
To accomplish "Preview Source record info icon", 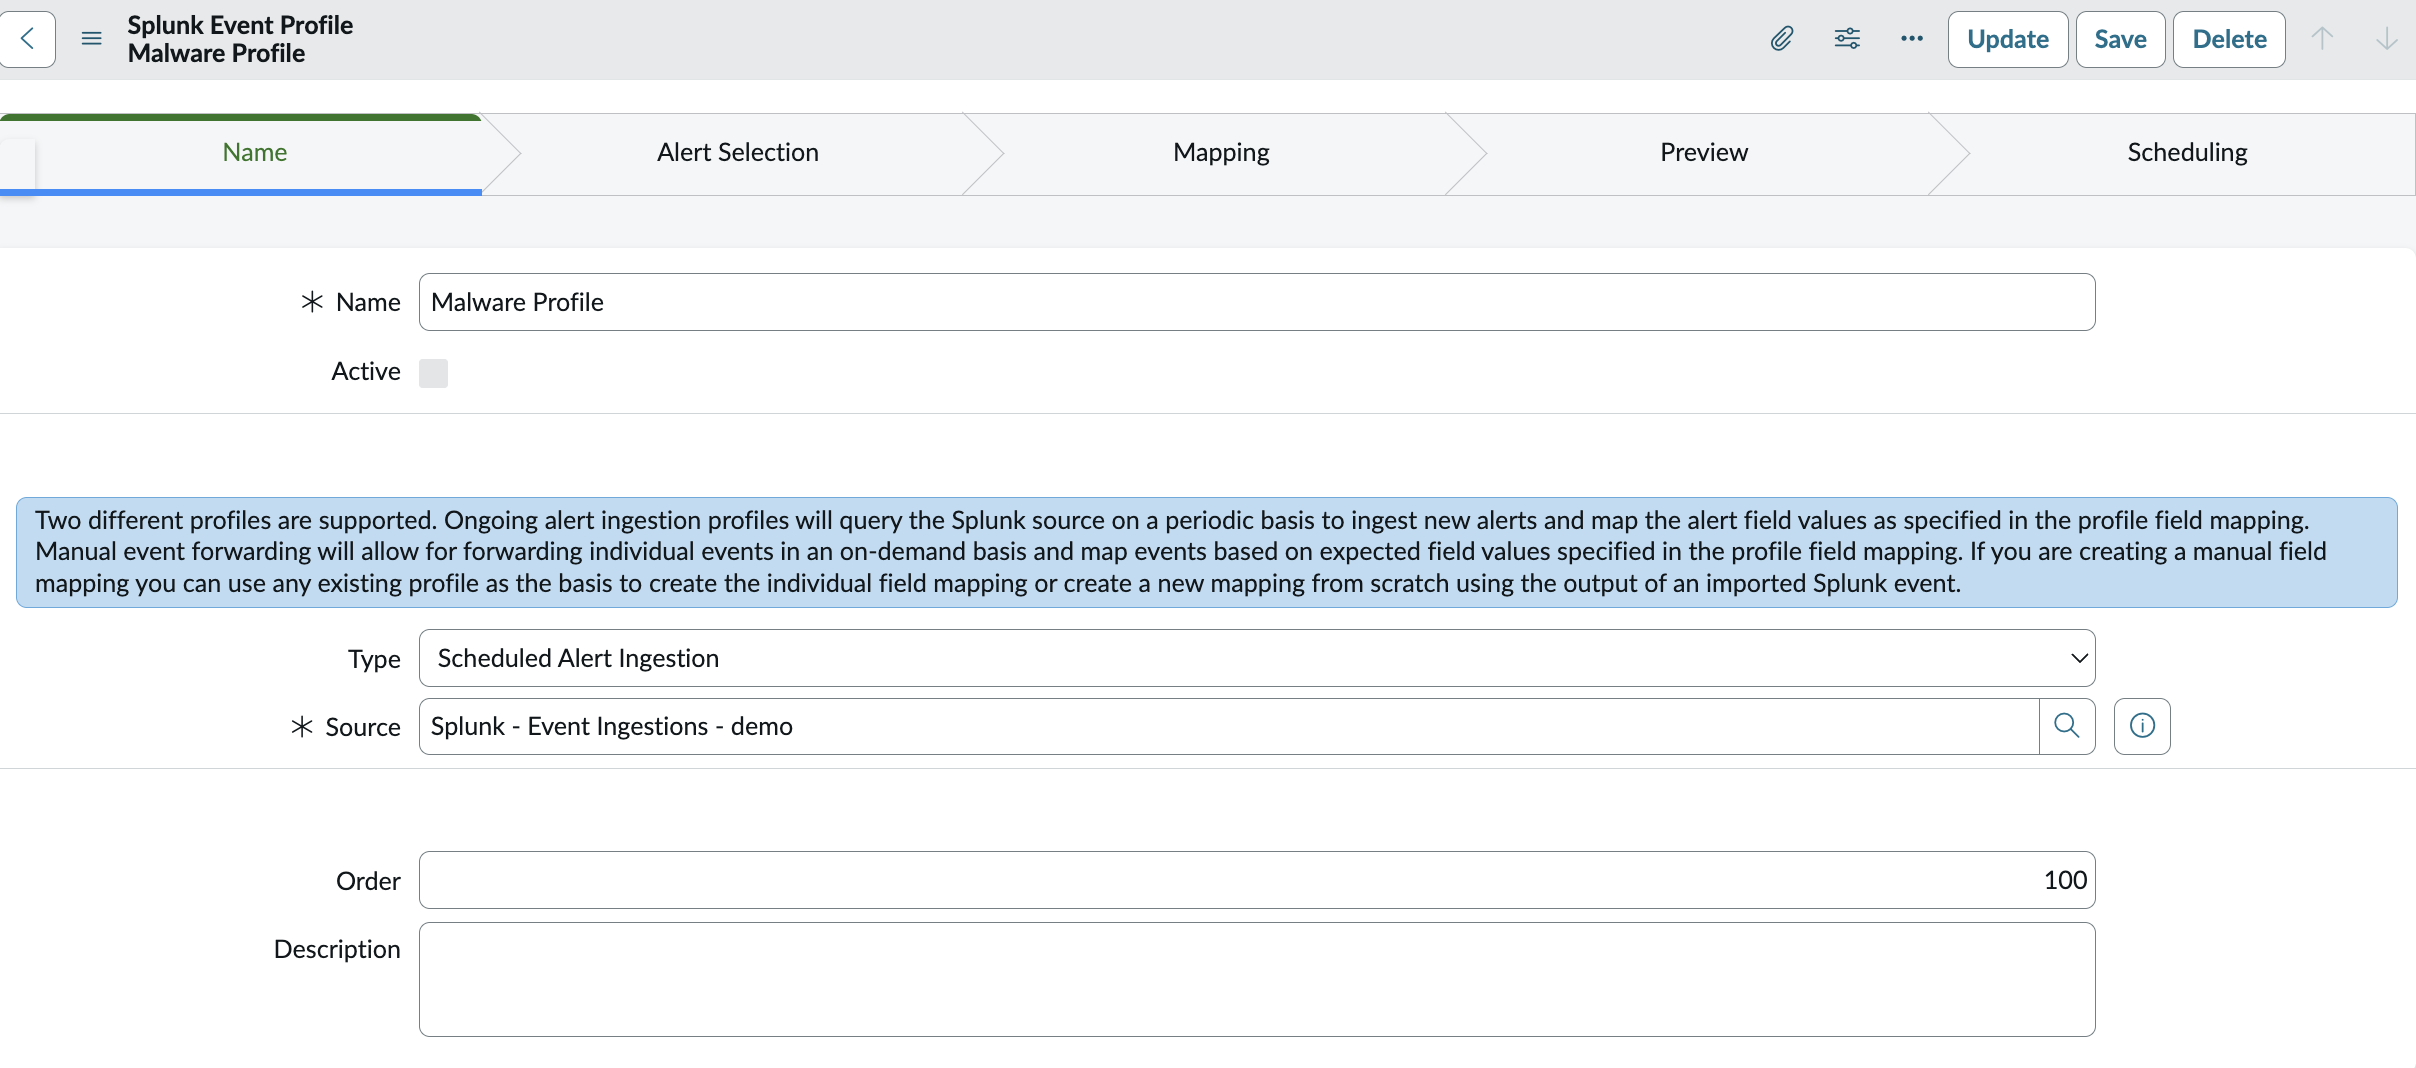I will pos(2142,726).
